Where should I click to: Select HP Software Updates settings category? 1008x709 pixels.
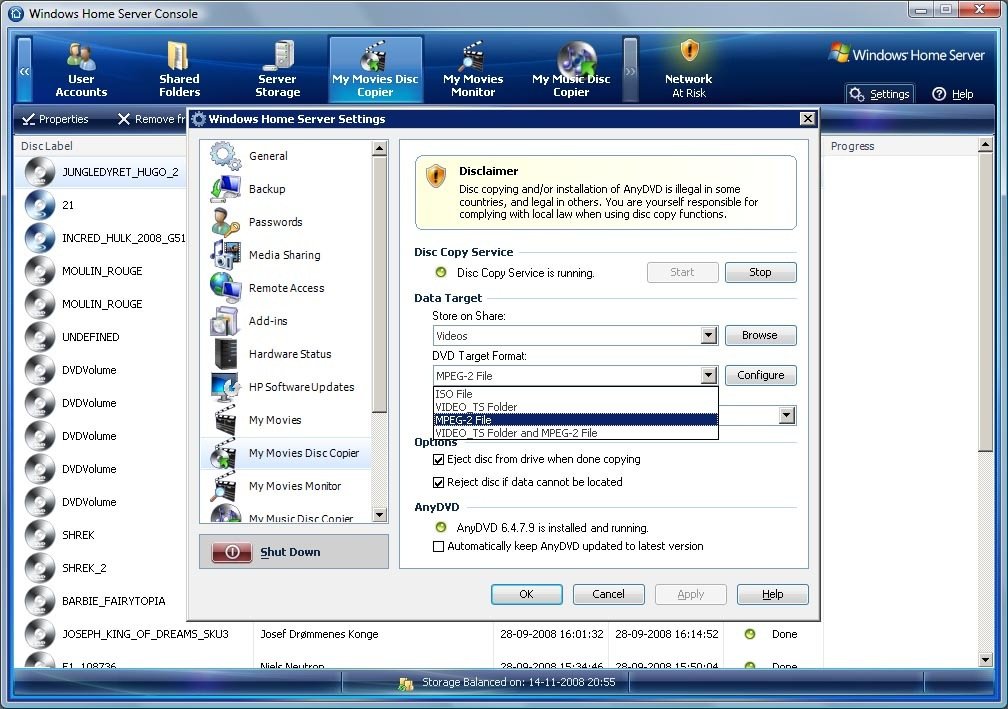pyautogui.click(x=285, y=387)
